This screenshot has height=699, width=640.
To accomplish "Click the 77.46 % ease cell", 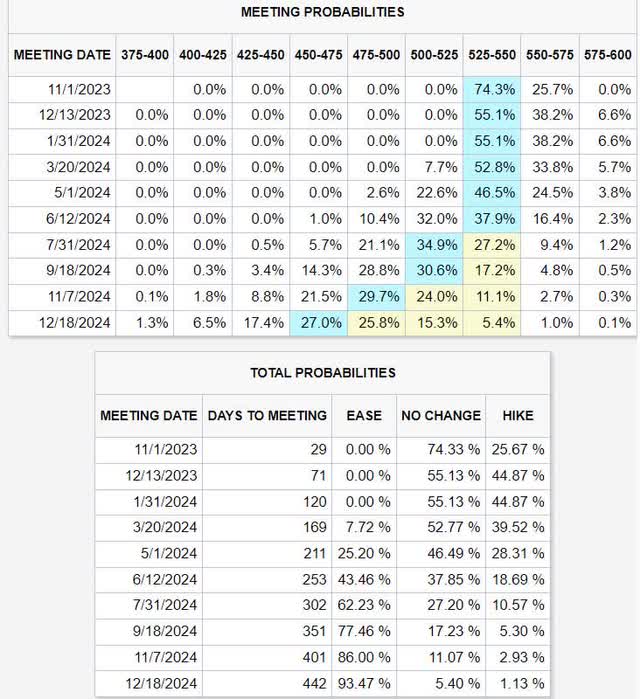I will pos(366,632).
